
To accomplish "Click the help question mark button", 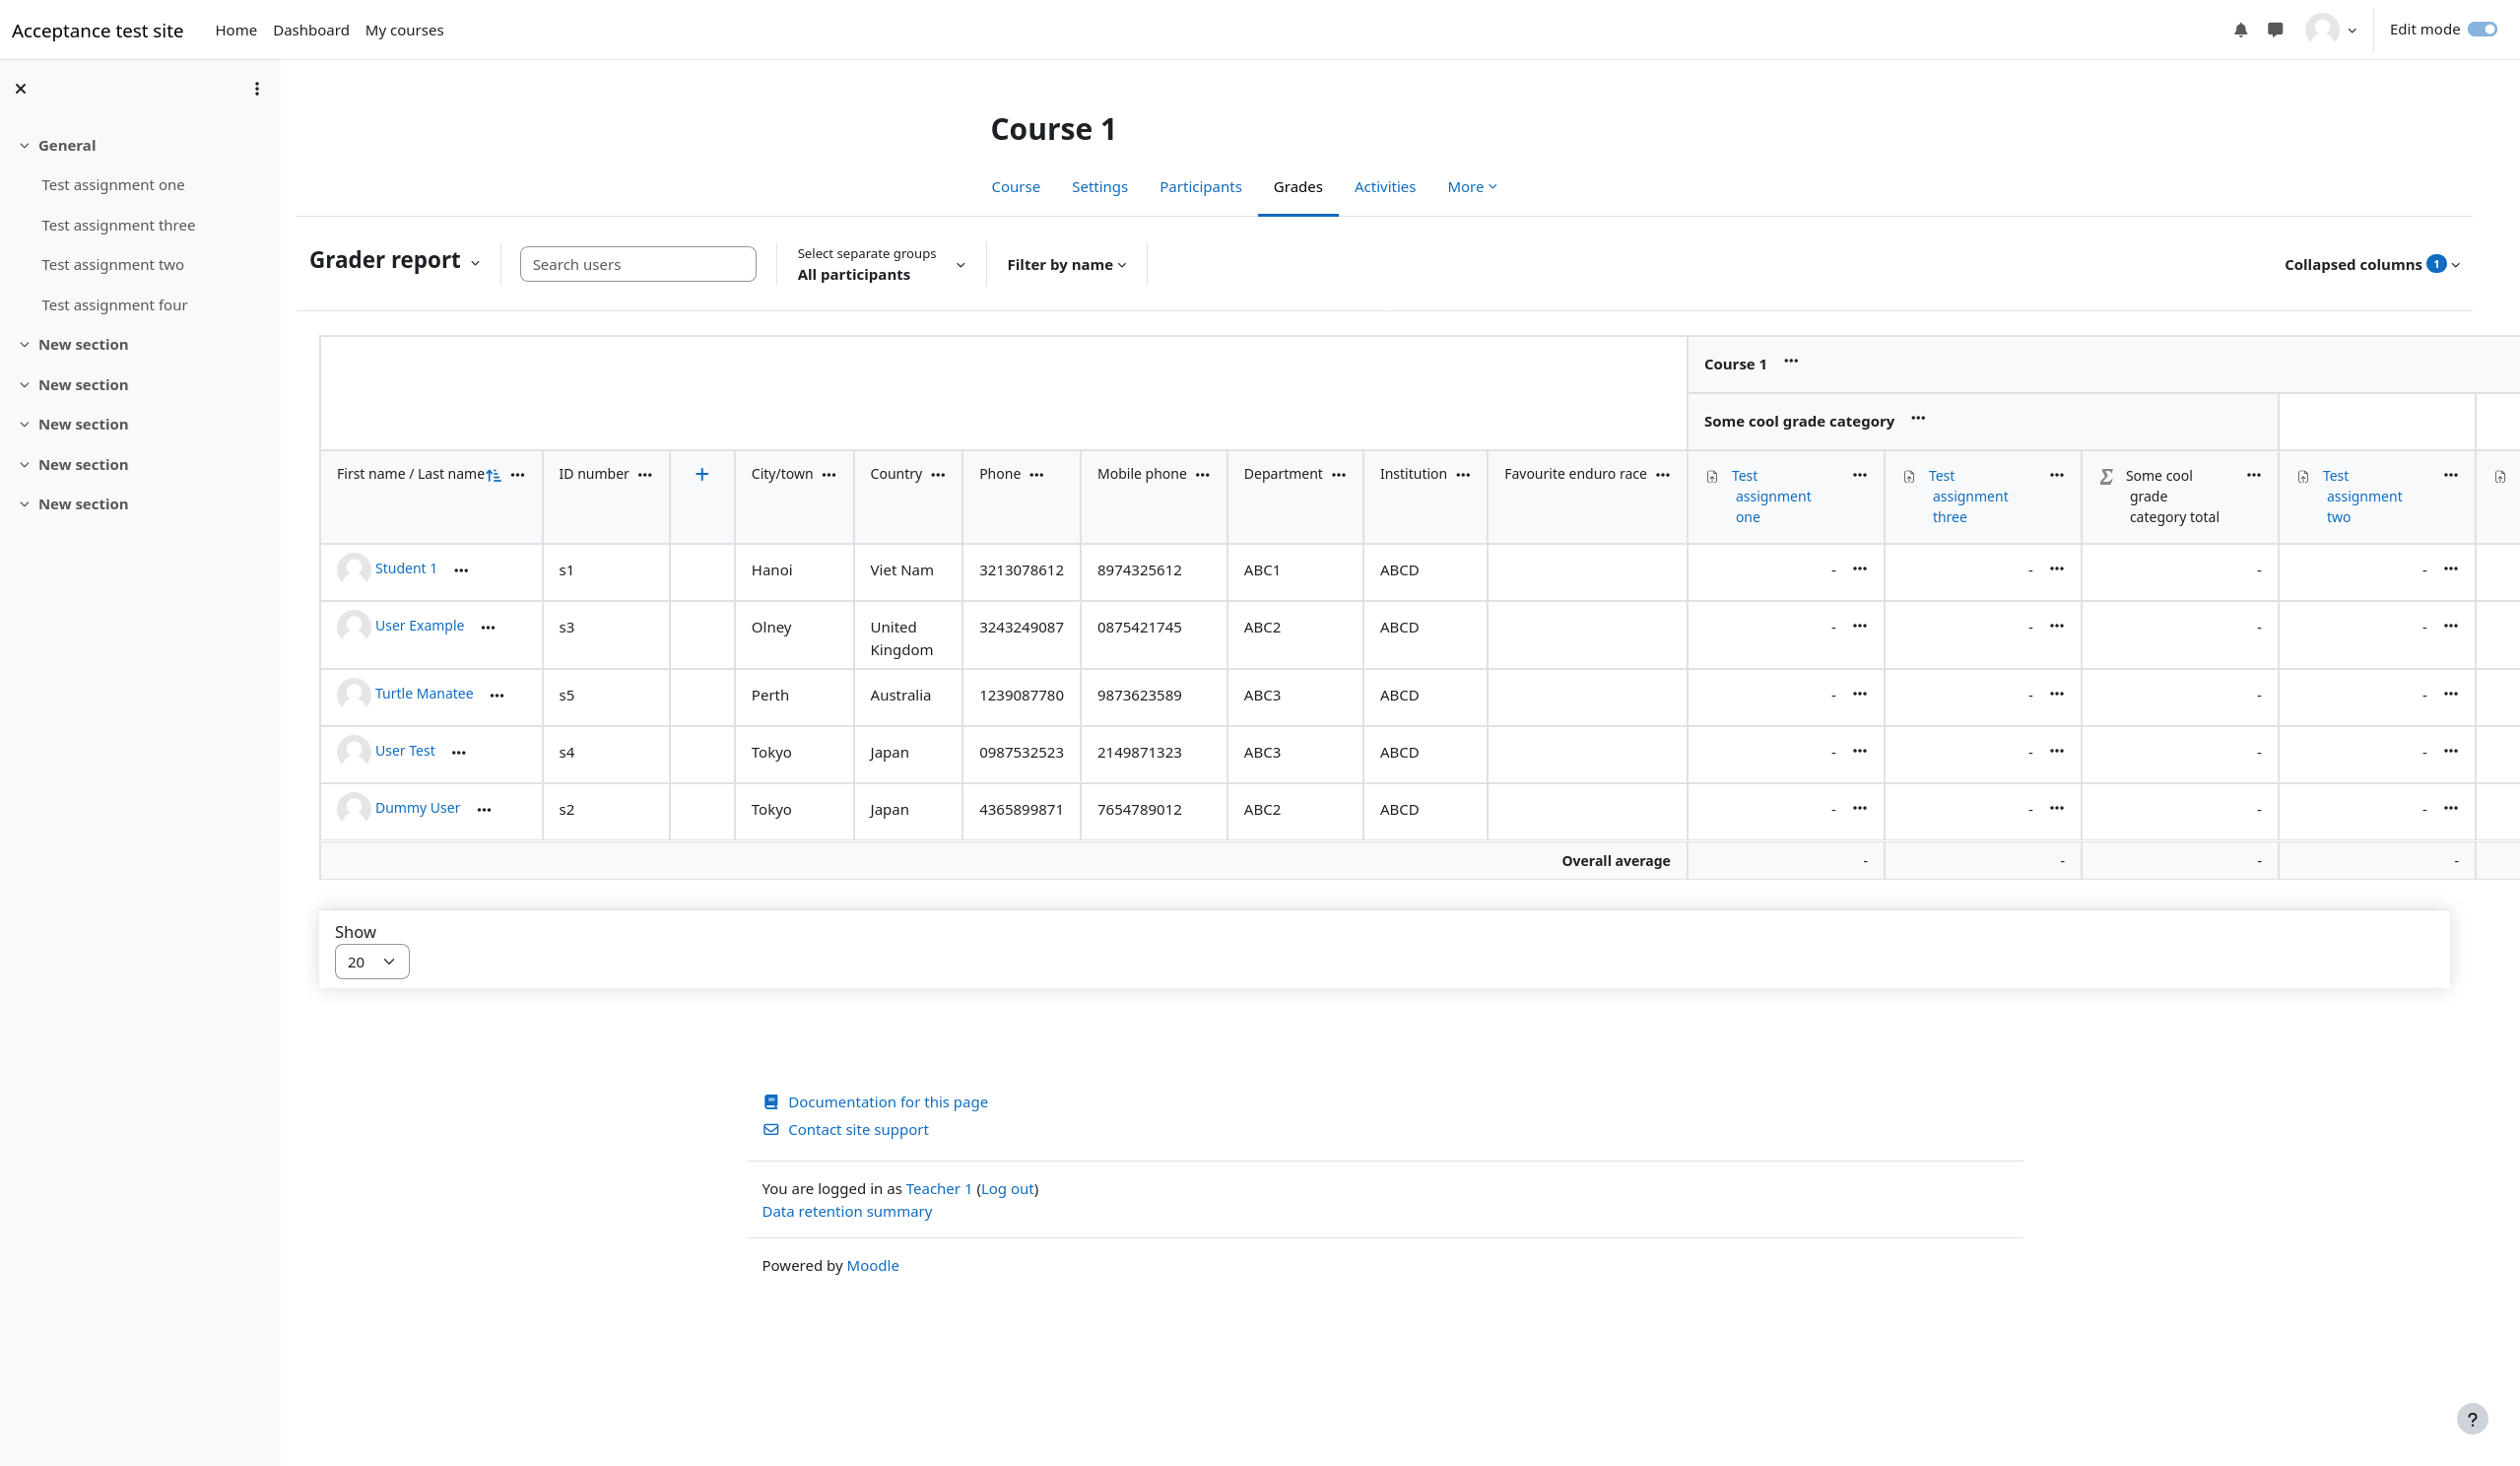I will (2471, 1418).
